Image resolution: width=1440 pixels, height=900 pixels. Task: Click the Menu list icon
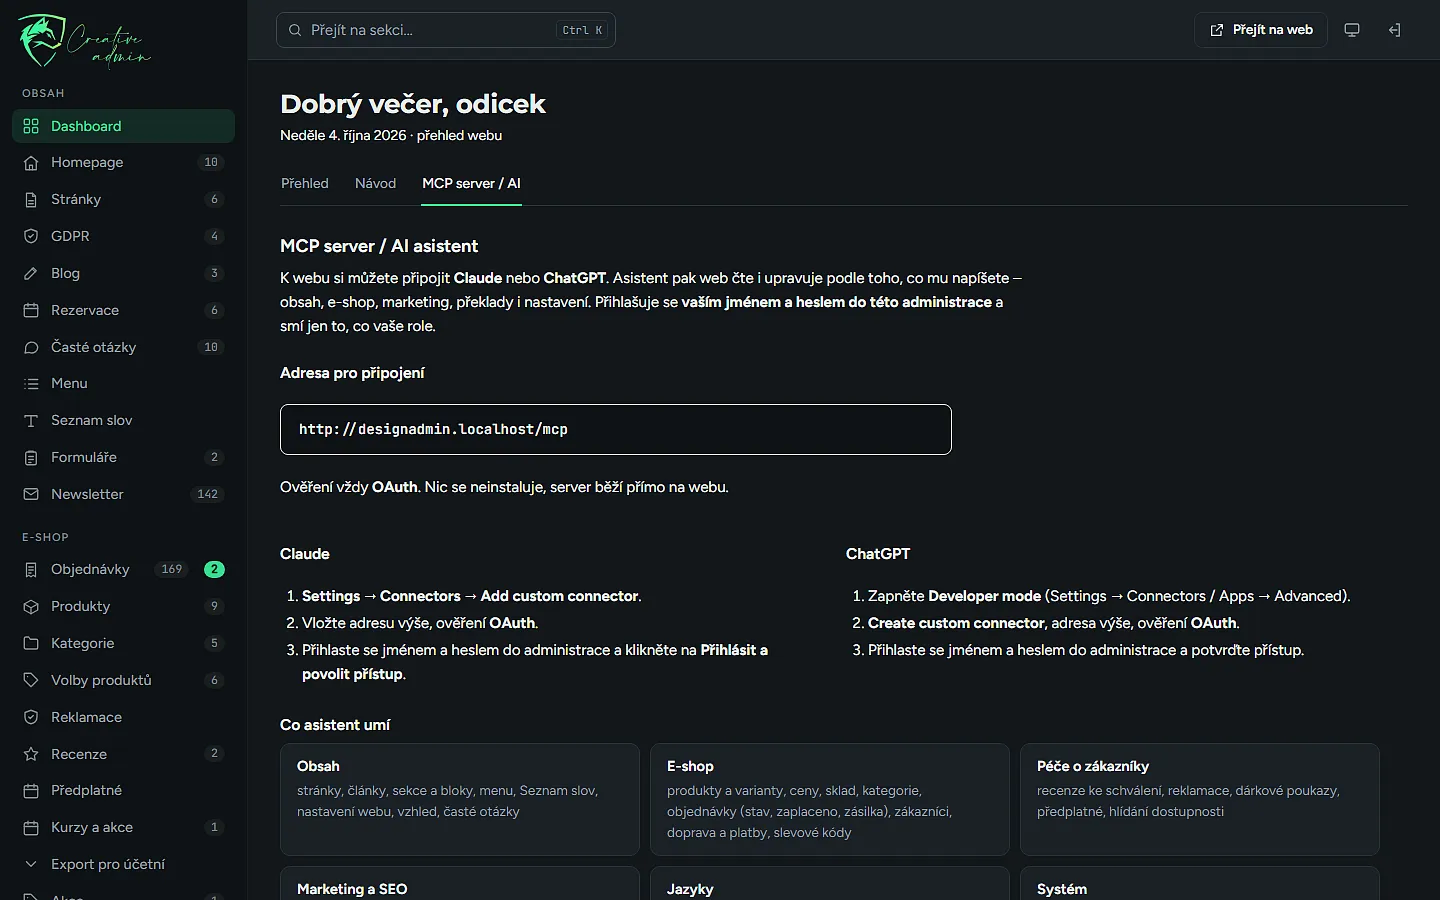point(31,384)
